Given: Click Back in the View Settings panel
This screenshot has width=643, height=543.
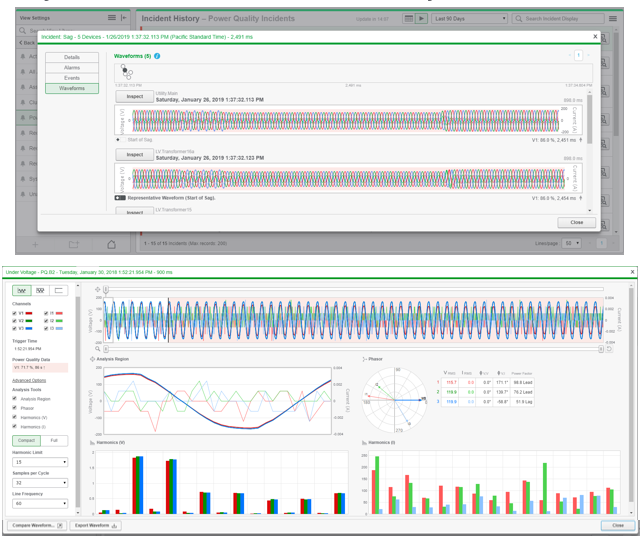Looking at the screenshot, I should click(x=27, y=43).
